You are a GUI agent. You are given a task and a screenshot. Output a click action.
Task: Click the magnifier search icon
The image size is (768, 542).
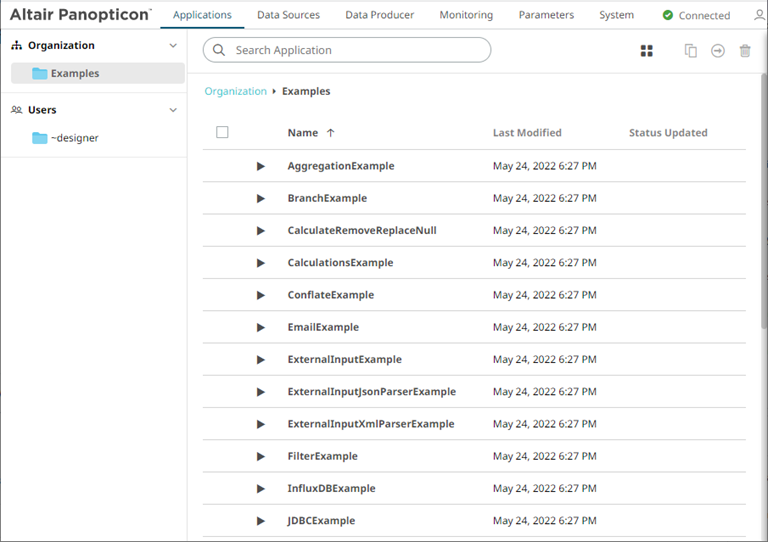(219, 50)
